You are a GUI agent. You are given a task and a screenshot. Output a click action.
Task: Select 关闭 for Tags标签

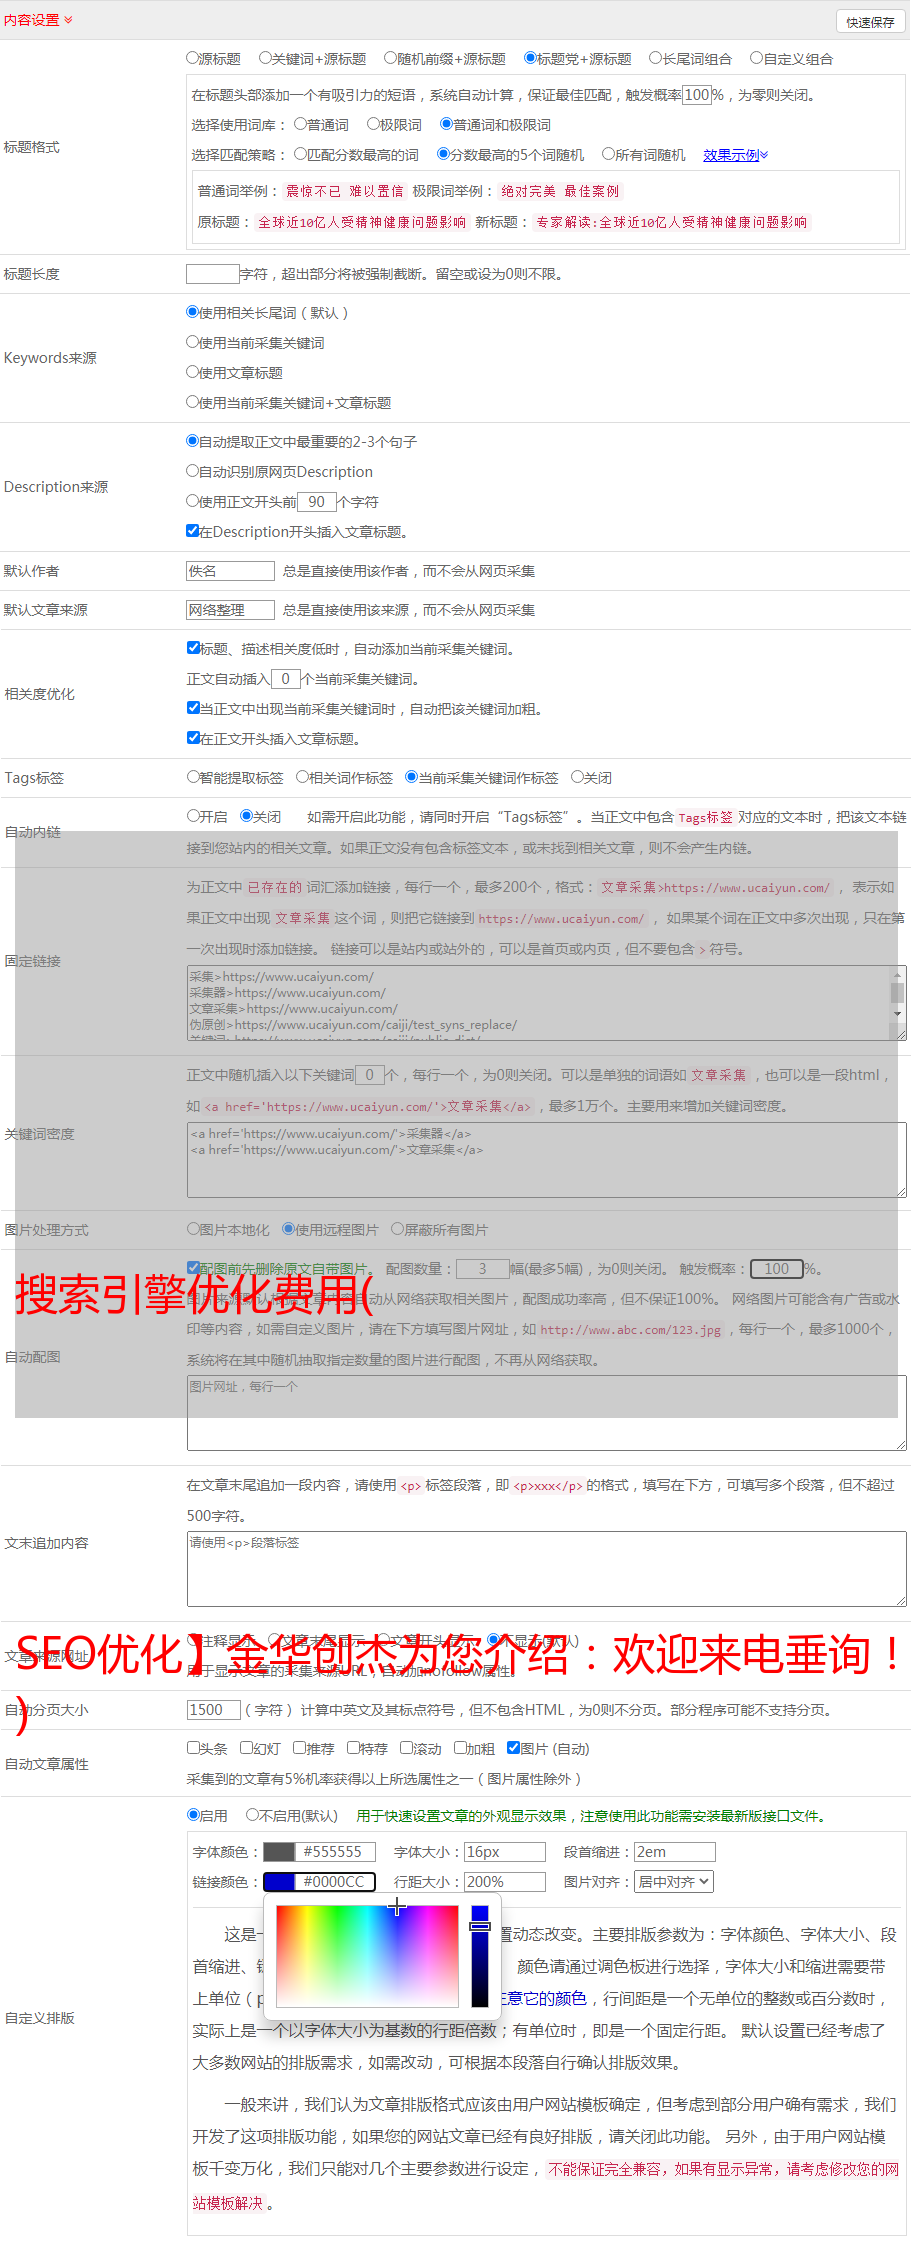[x=577, y=777]
